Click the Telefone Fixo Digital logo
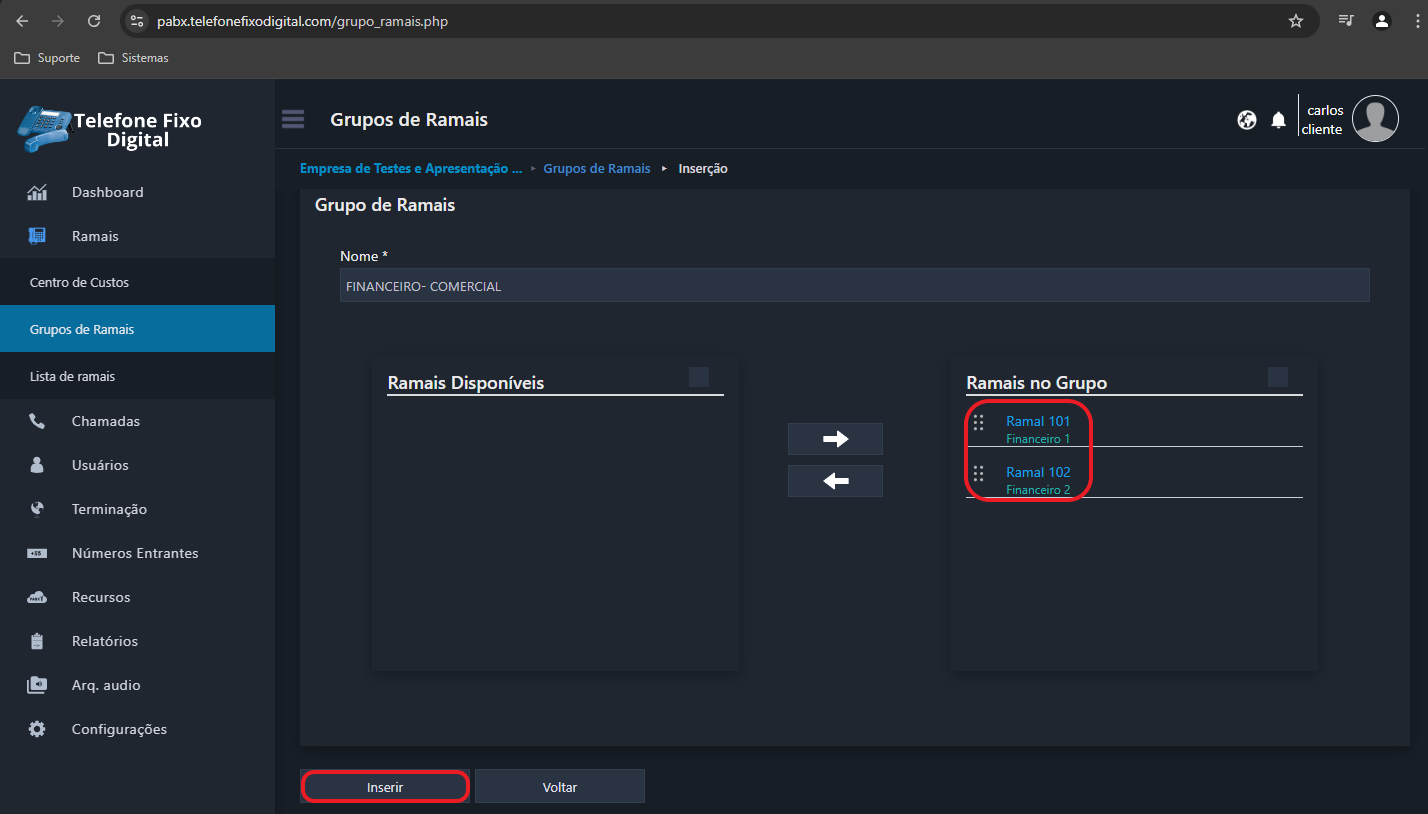Viewport: 1428px width, 814px height. [110, 129]
